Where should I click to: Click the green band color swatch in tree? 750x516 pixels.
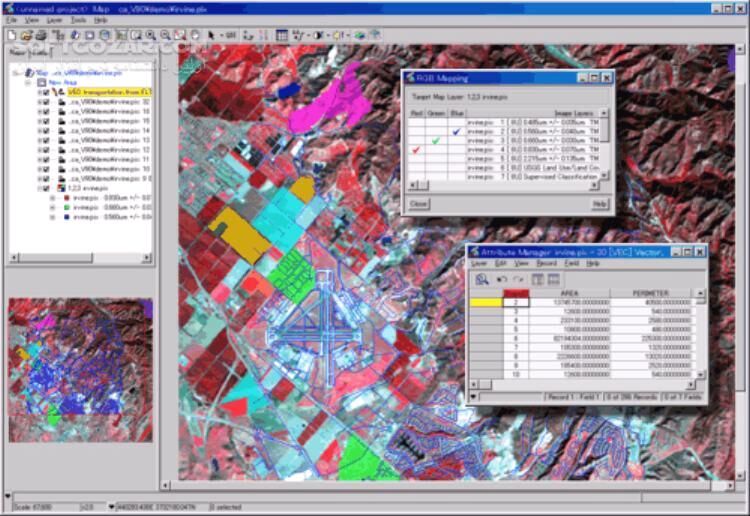pos(66,207)
